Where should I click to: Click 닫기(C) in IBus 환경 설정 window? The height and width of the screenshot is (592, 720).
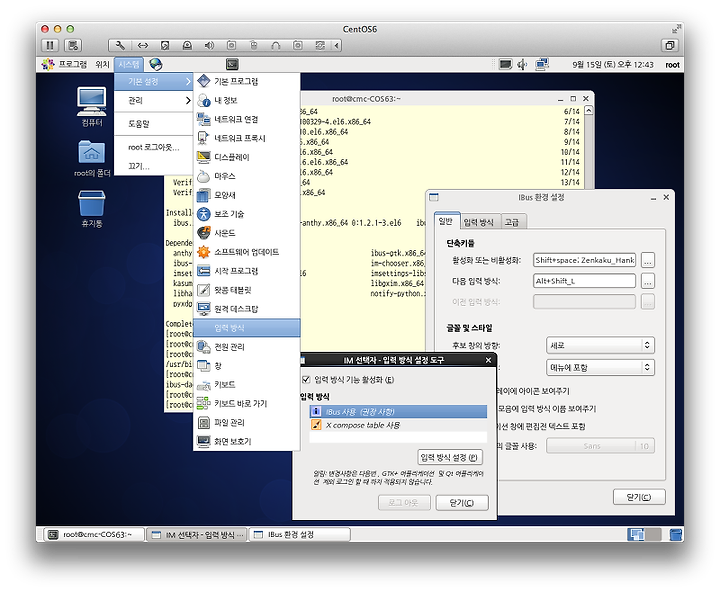point(639,496)
